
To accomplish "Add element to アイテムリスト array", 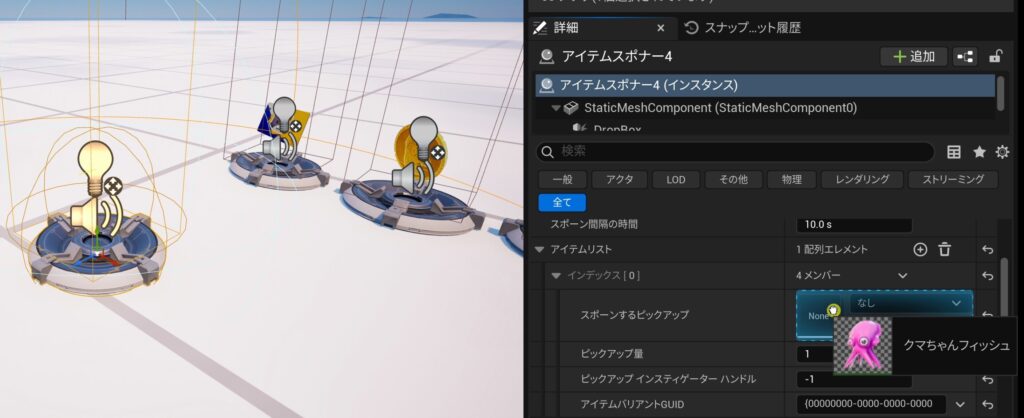I will click(920, 249).
